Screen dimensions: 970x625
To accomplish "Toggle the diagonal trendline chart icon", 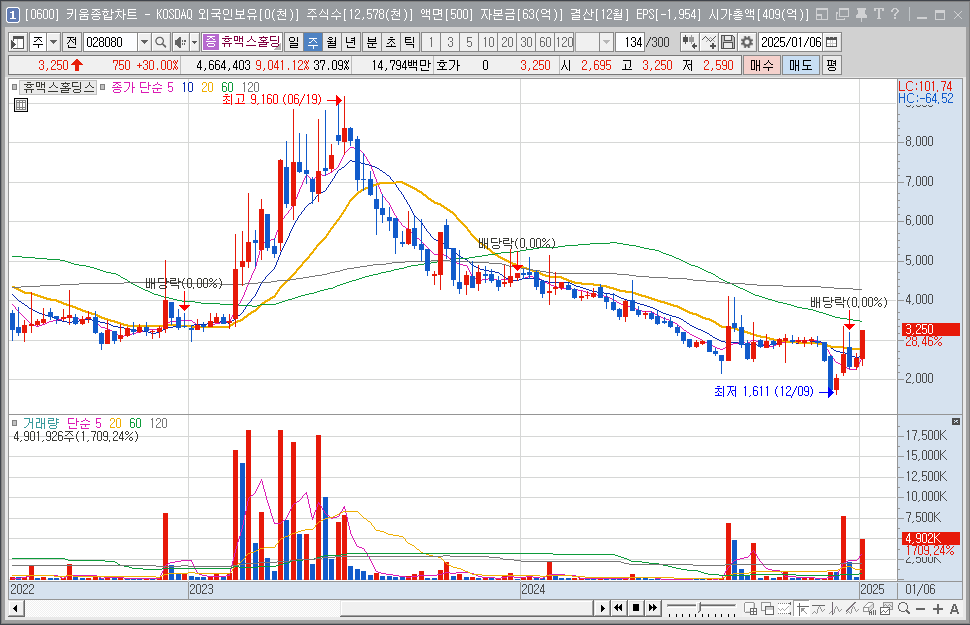I will 852,608.
